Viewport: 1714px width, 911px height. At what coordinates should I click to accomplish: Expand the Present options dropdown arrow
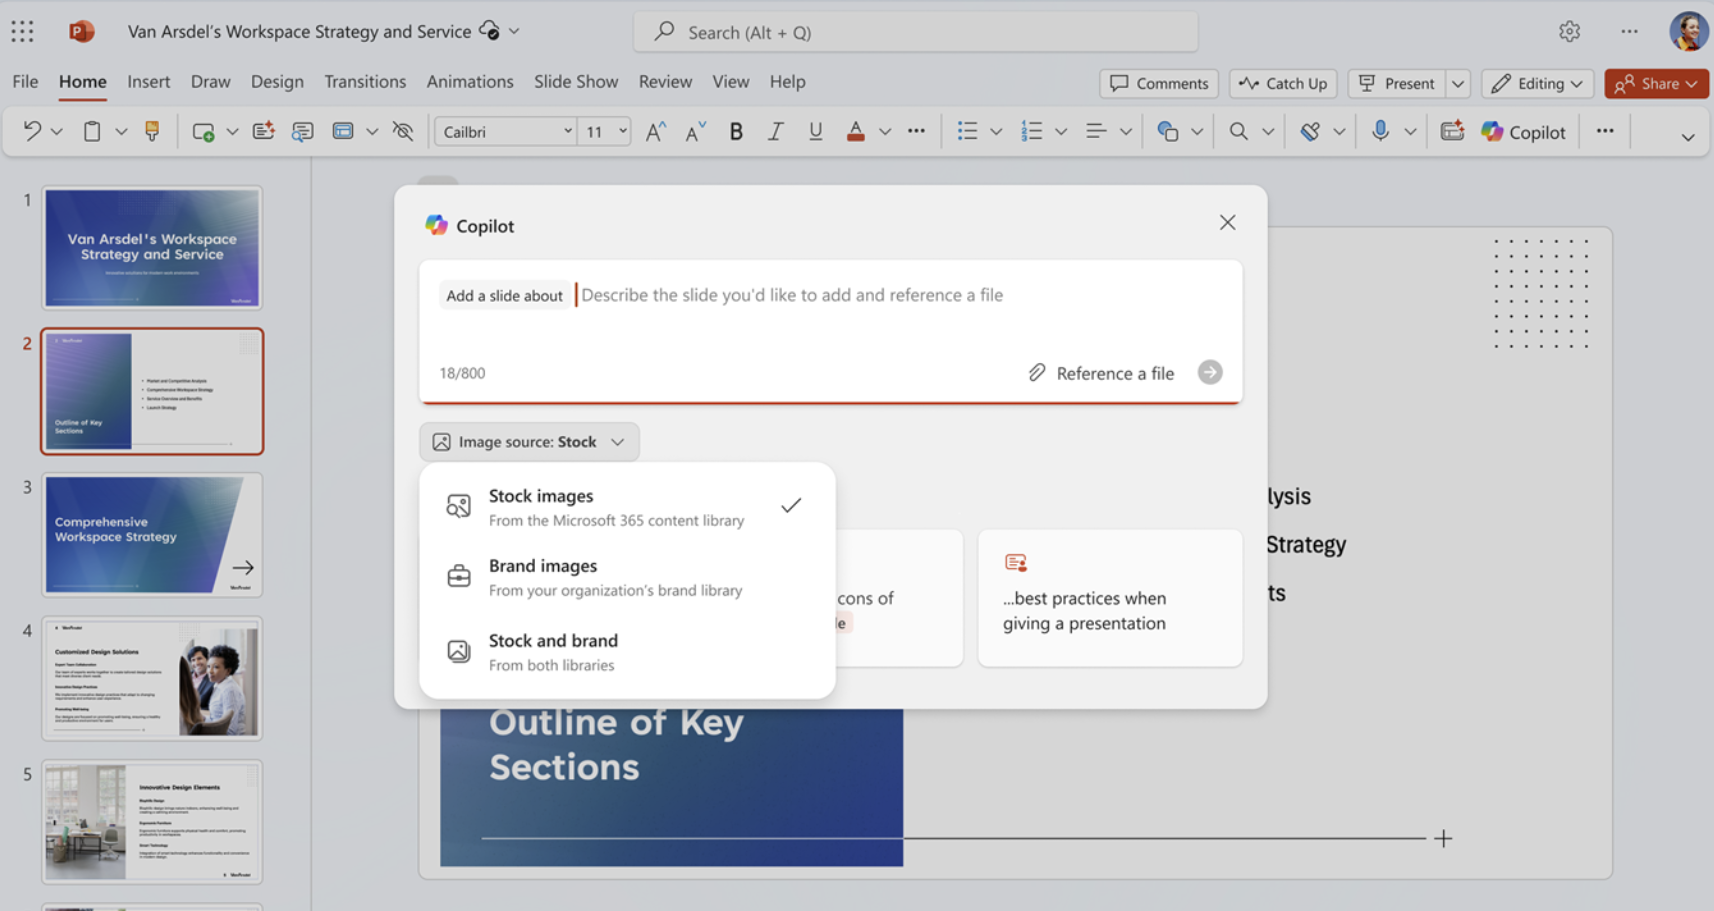pos(1458,83)
